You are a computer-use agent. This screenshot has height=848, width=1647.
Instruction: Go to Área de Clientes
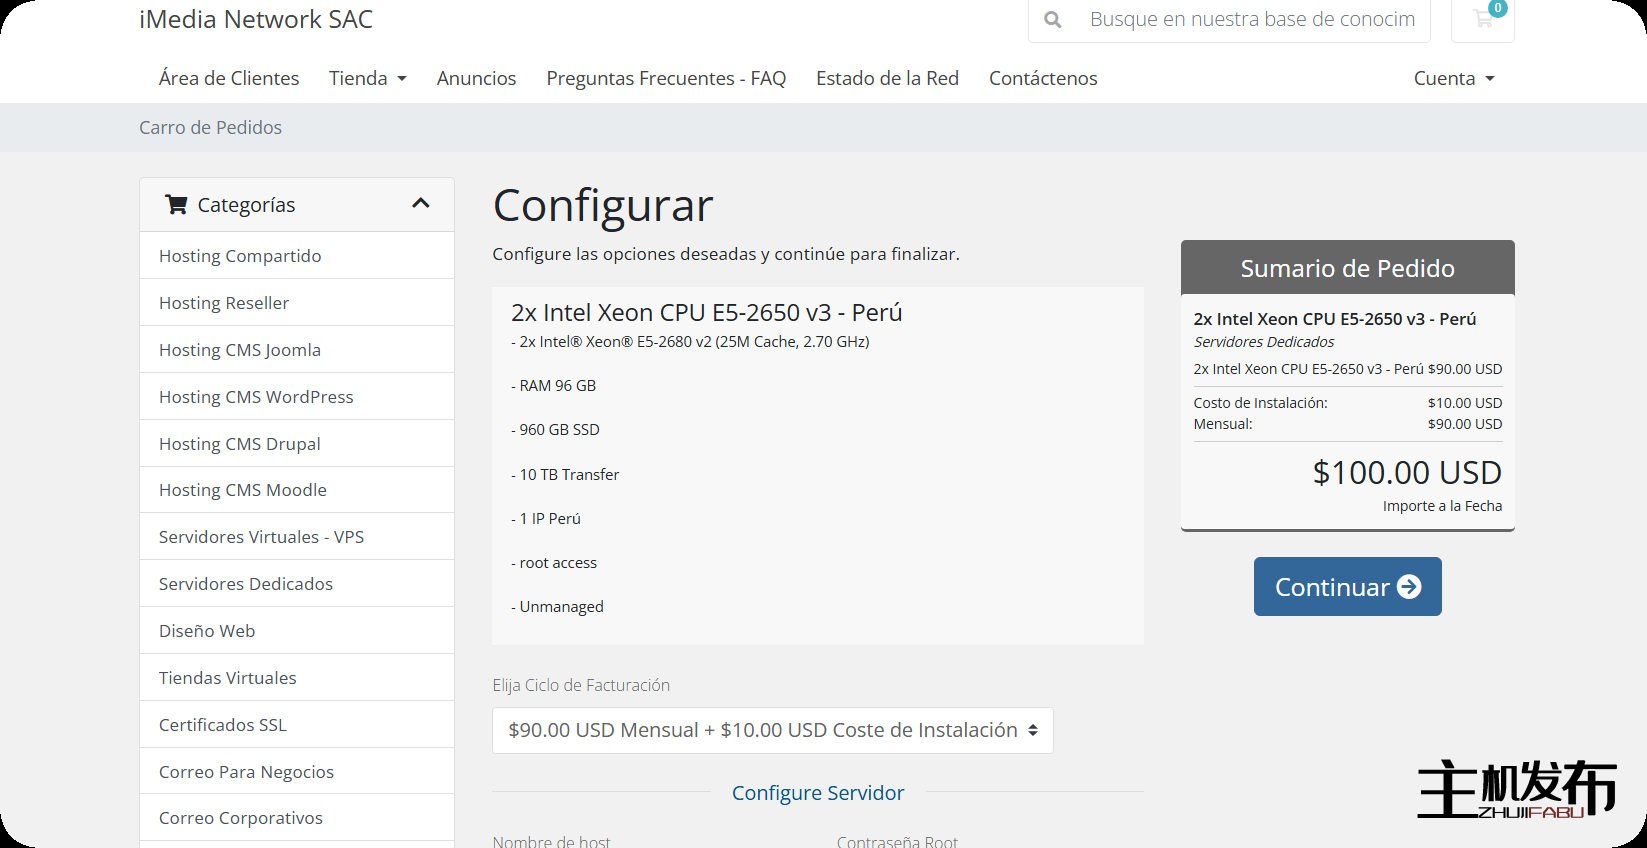pyautogui.click(x=229, y=78)
